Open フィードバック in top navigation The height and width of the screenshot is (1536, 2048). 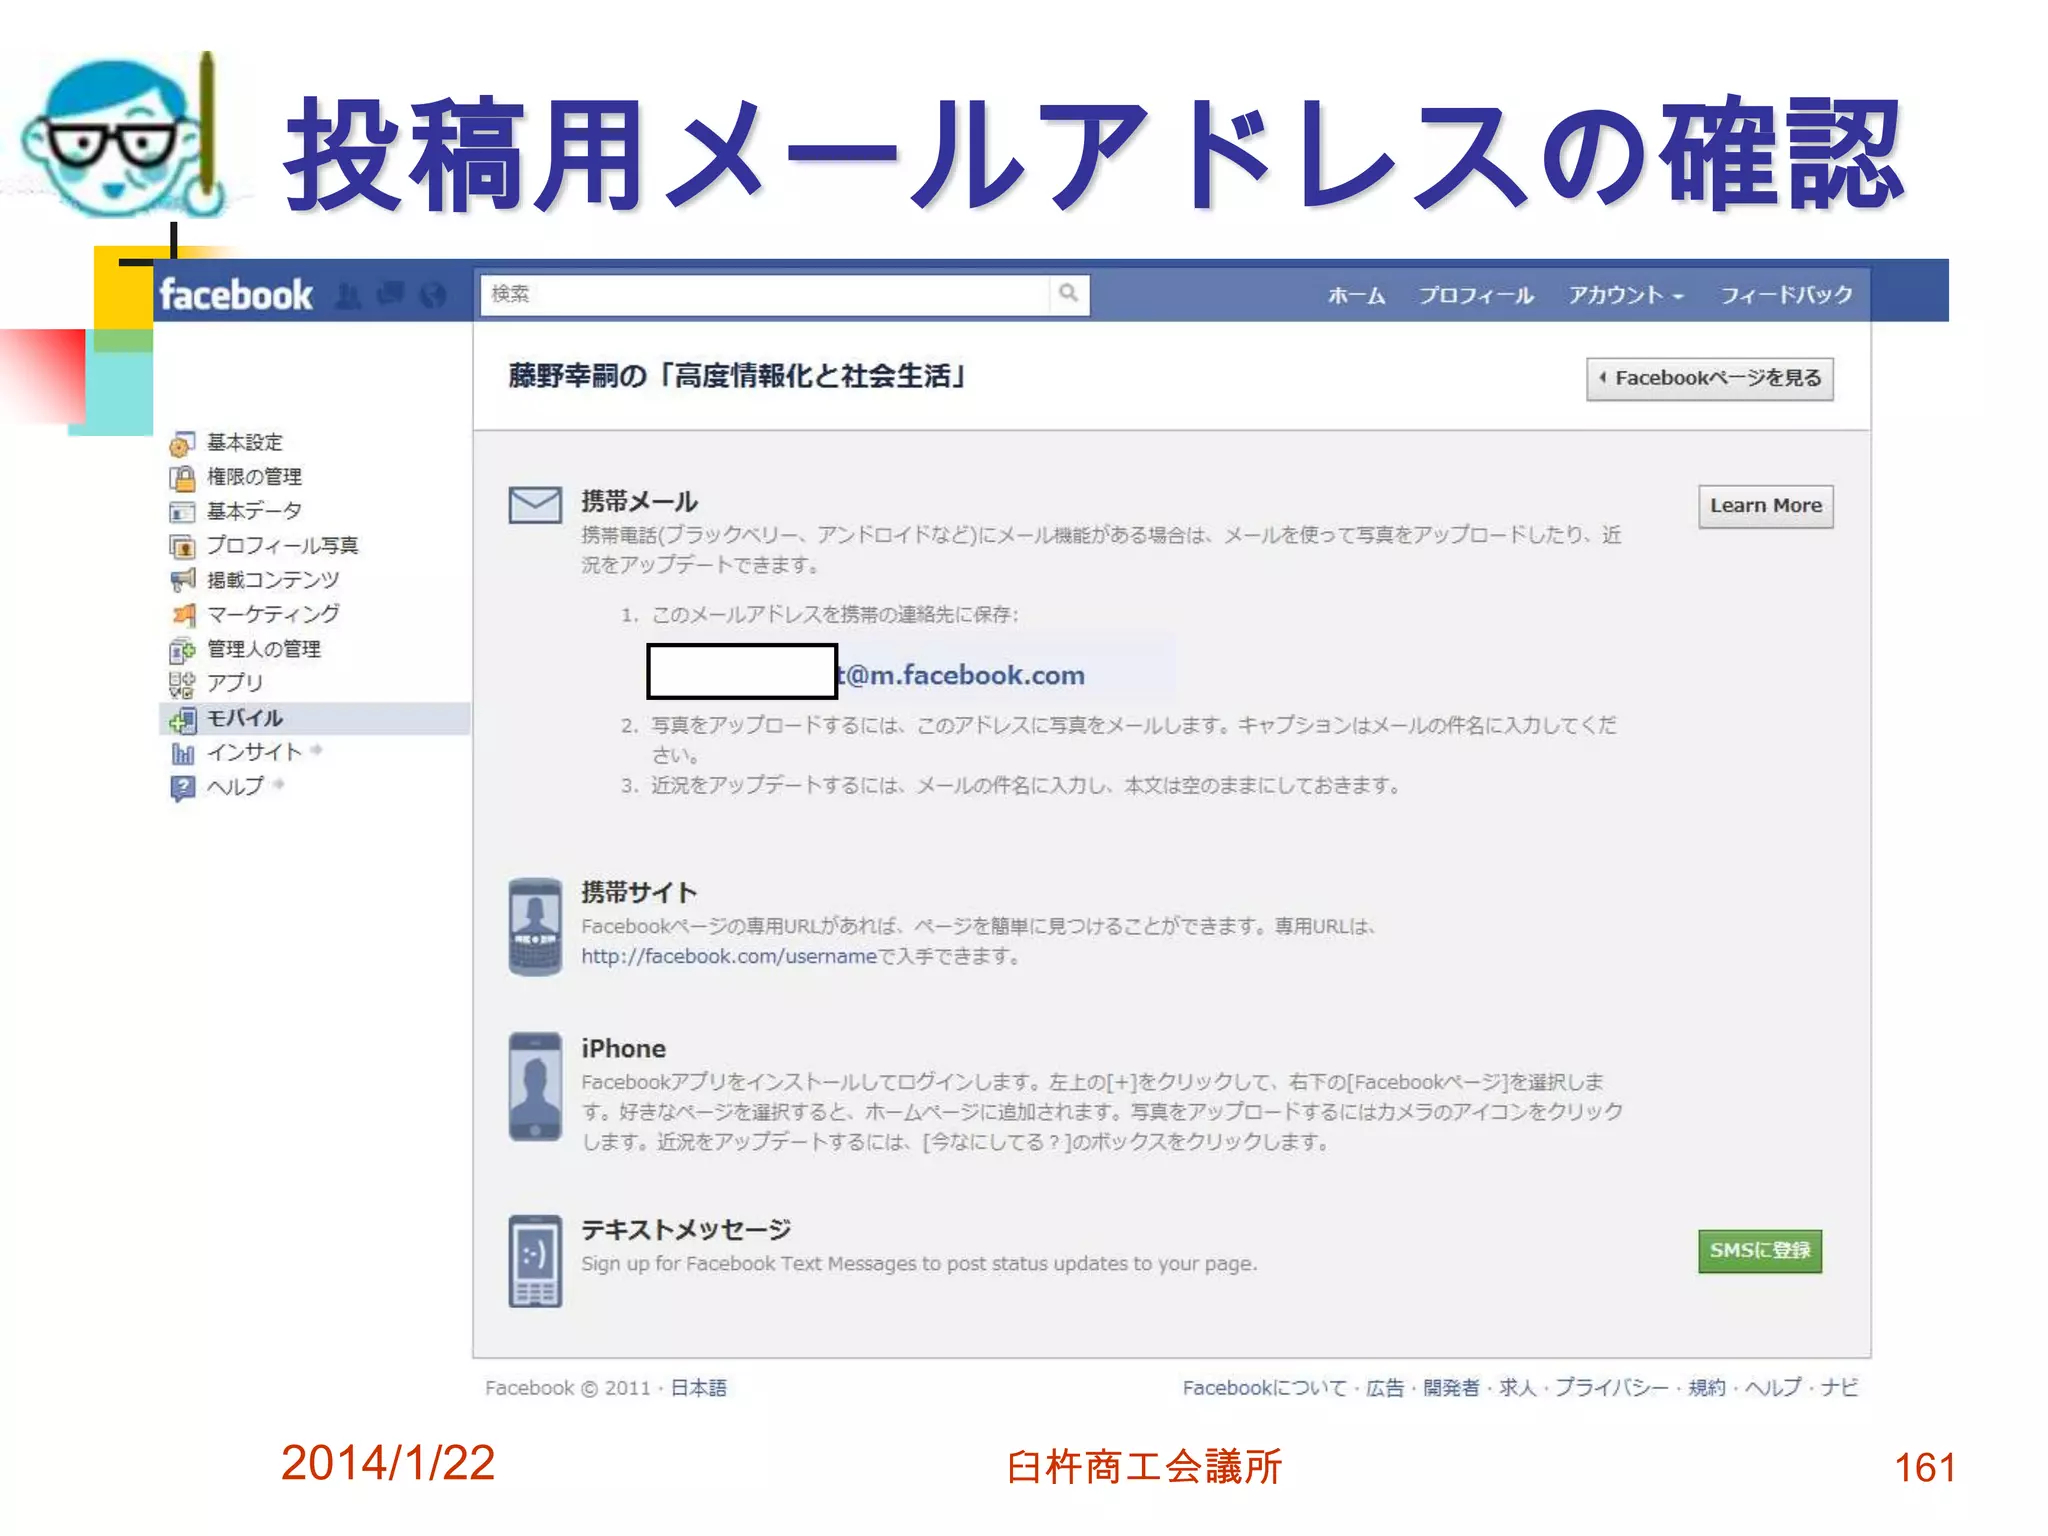tap(1786, 295)
